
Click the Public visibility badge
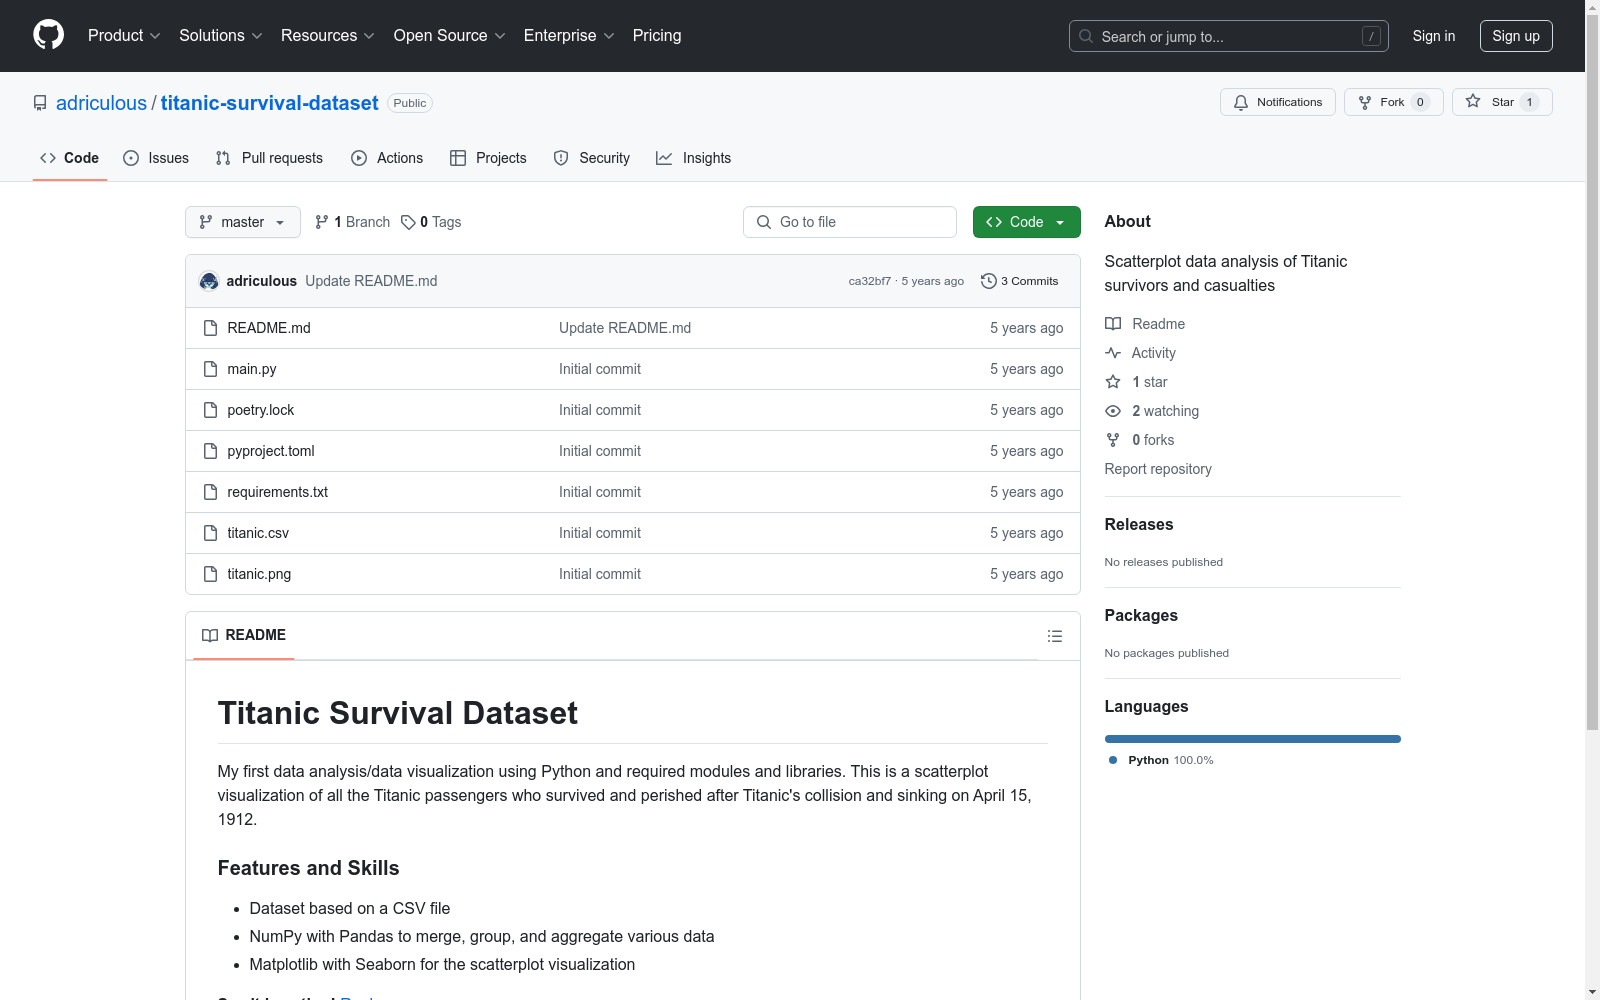click(x=410, y=103)
